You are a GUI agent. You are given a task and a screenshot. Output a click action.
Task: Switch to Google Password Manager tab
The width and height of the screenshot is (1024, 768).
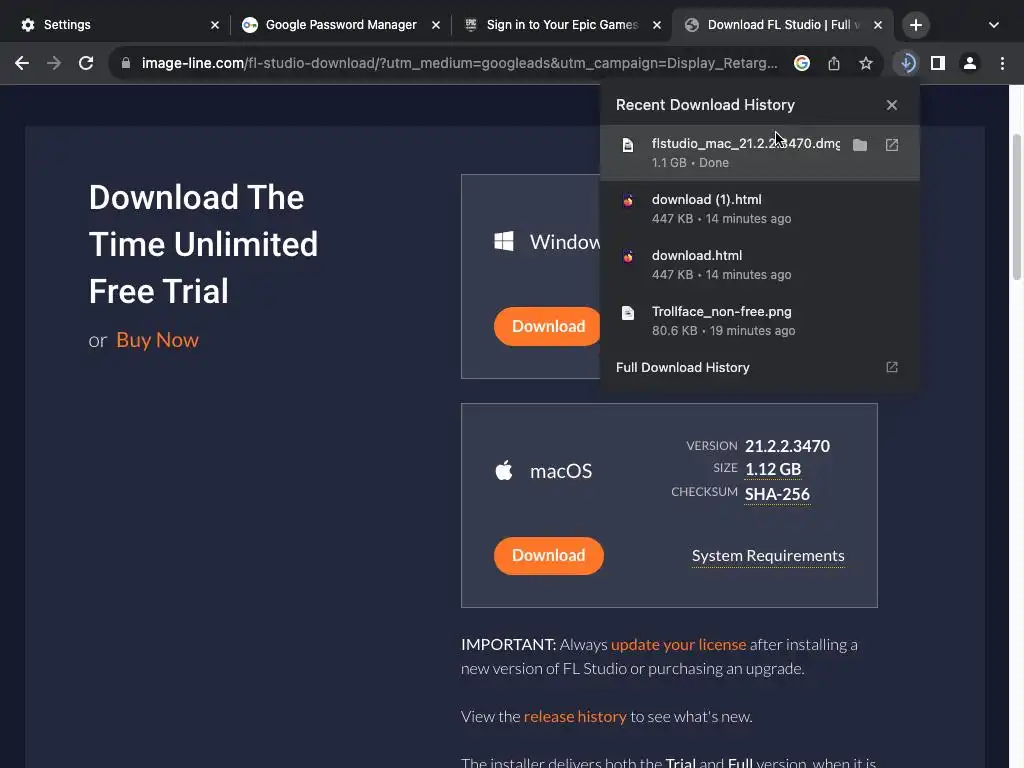pyautogui.click(x=340, y=25)
